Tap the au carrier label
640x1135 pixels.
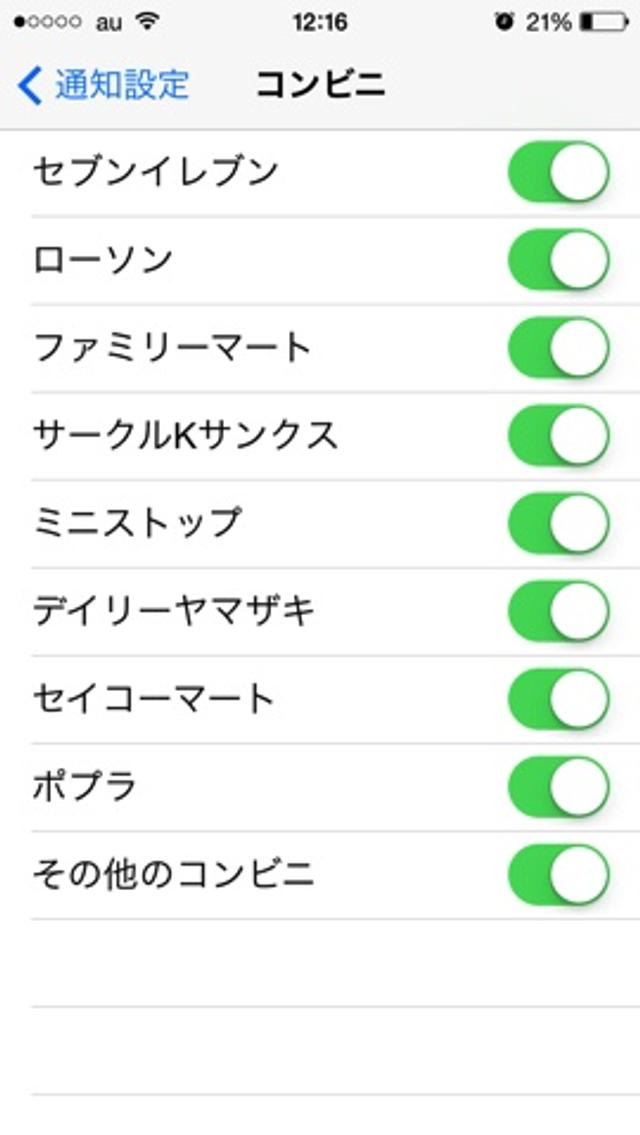[x=108, y=23]
